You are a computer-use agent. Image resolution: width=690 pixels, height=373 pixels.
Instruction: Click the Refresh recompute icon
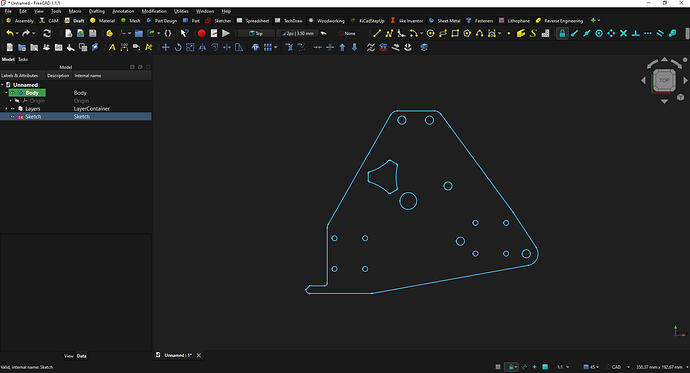47,33
